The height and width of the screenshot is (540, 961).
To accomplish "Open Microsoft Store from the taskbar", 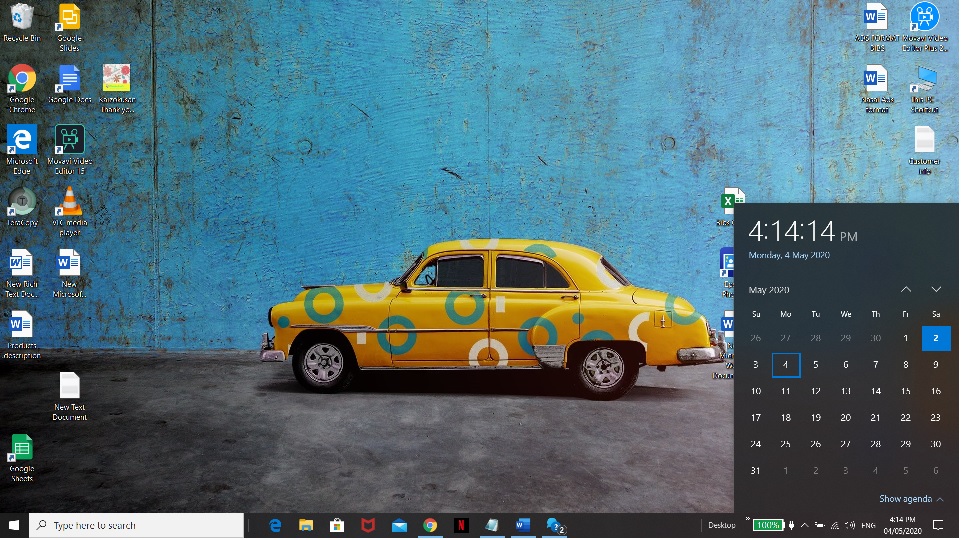I will [336, 526].
